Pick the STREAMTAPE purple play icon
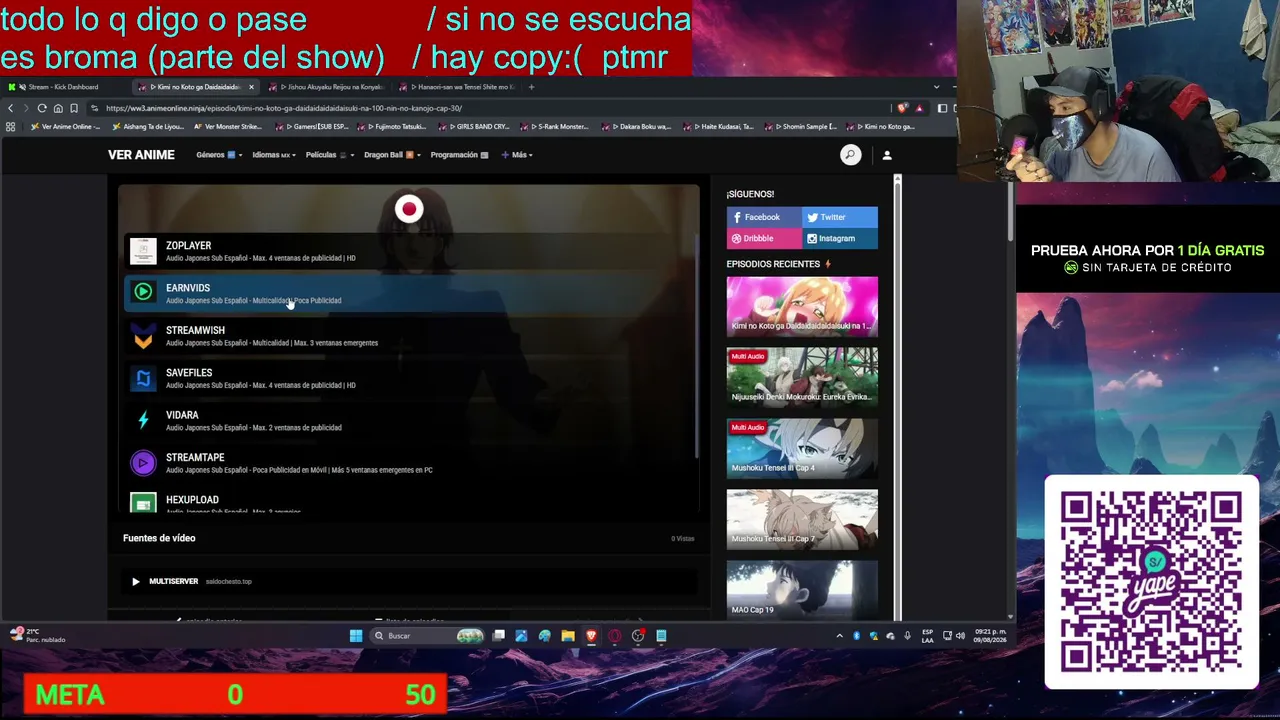1280x720 pixels. pyautogui.click(x=143, y=463)
